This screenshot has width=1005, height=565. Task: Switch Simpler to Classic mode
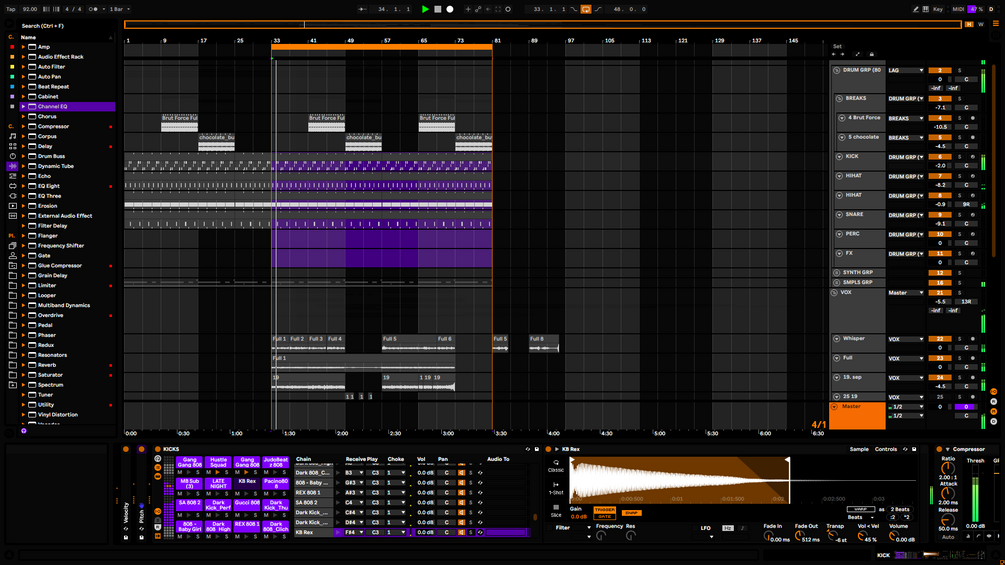556,466
